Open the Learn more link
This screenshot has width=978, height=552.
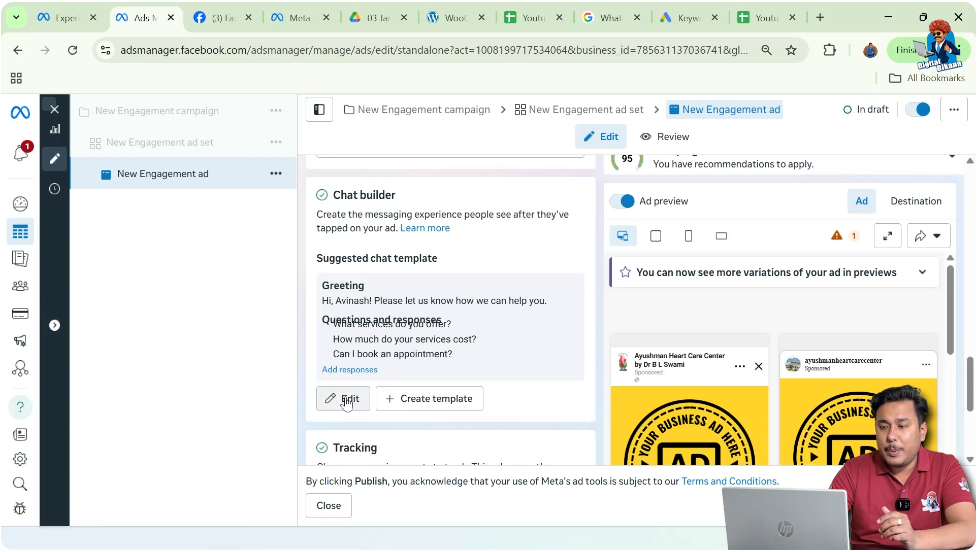[x=425, y=228]
